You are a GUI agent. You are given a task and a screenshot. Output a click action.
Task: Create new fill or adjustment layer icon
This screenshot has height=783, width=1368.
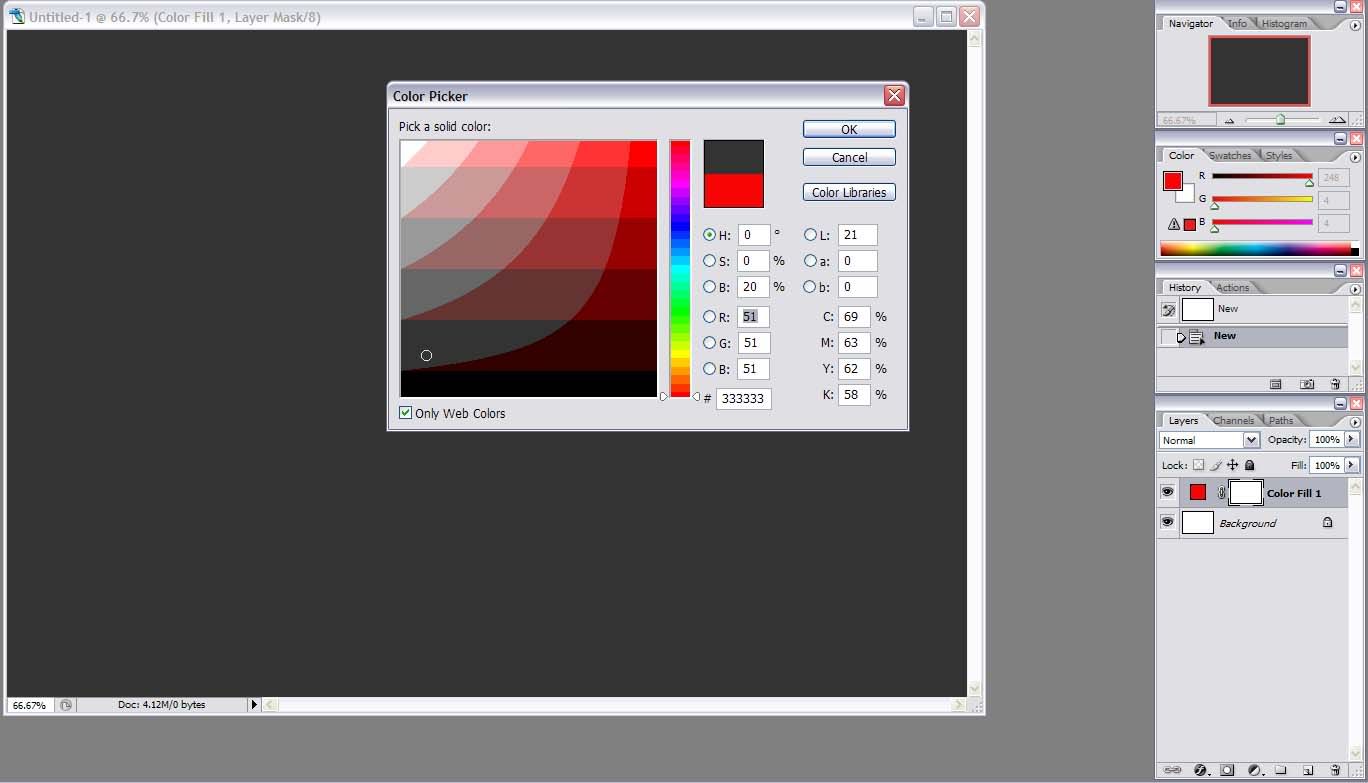[x=1253, y=770]
